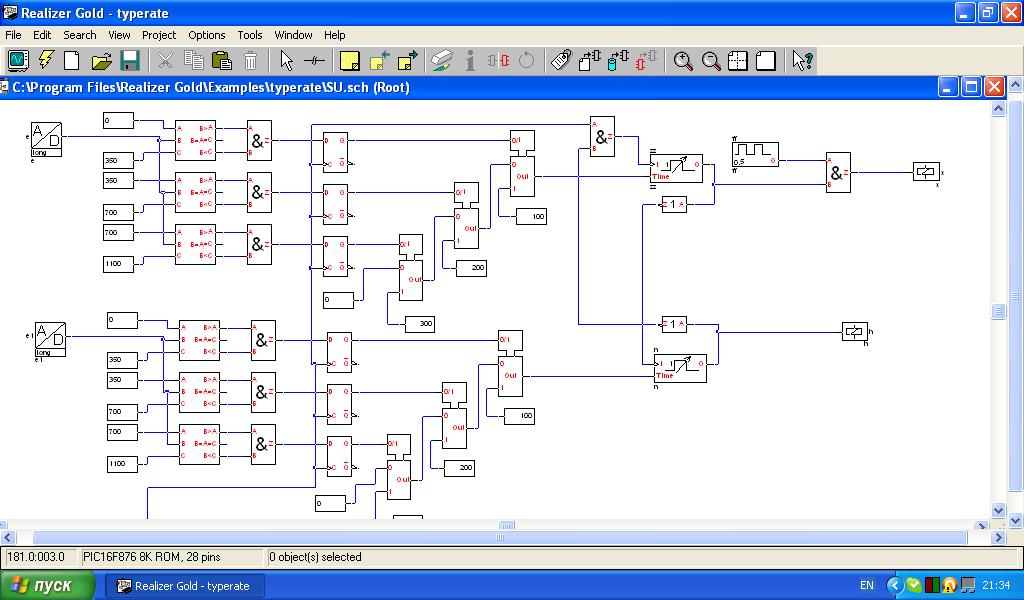The width and height of the screenshot is (1024, 600).
Task: Select the wire connection tool
Action: click(x=314, y=61)
